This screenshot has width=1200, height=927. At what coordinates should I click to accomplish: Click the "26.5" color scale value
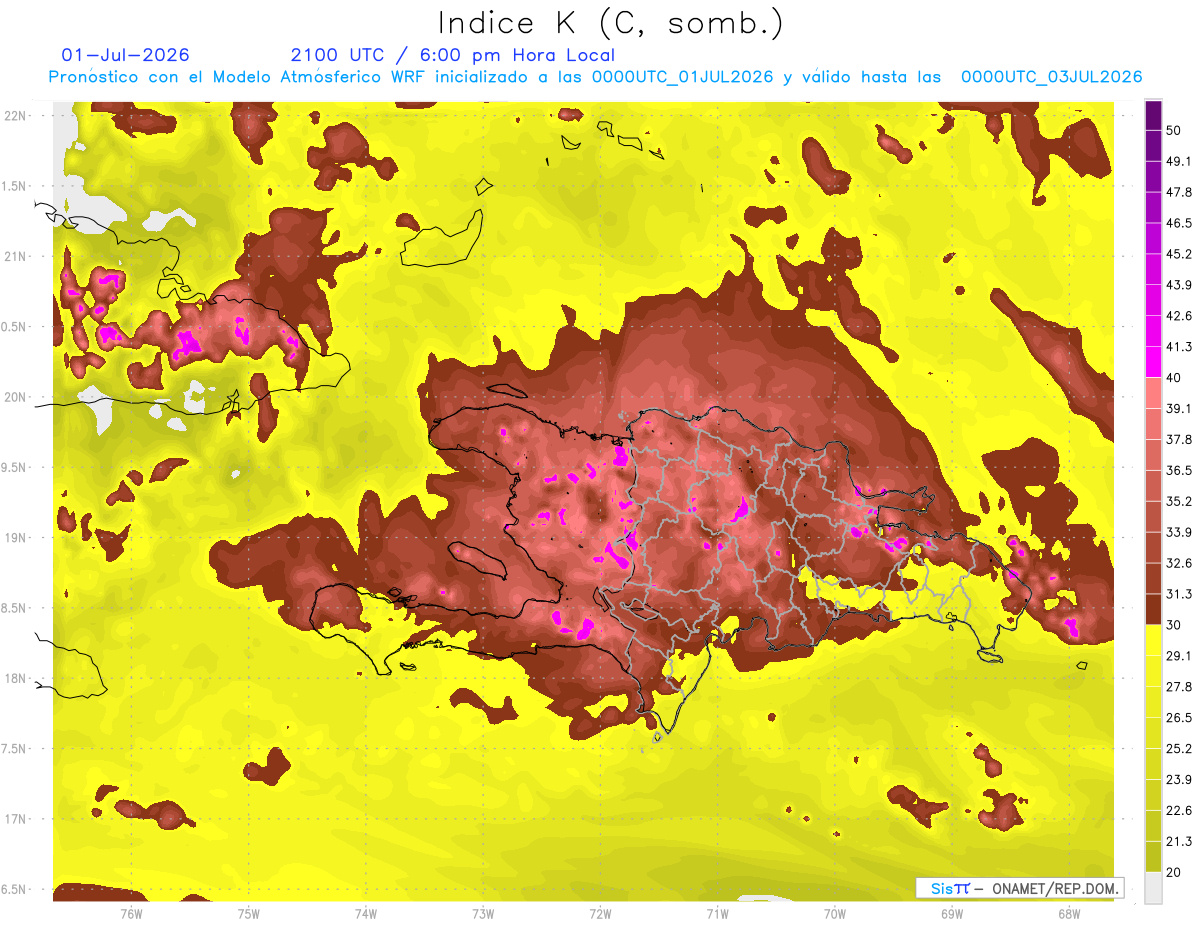(x=1180, y=717)
